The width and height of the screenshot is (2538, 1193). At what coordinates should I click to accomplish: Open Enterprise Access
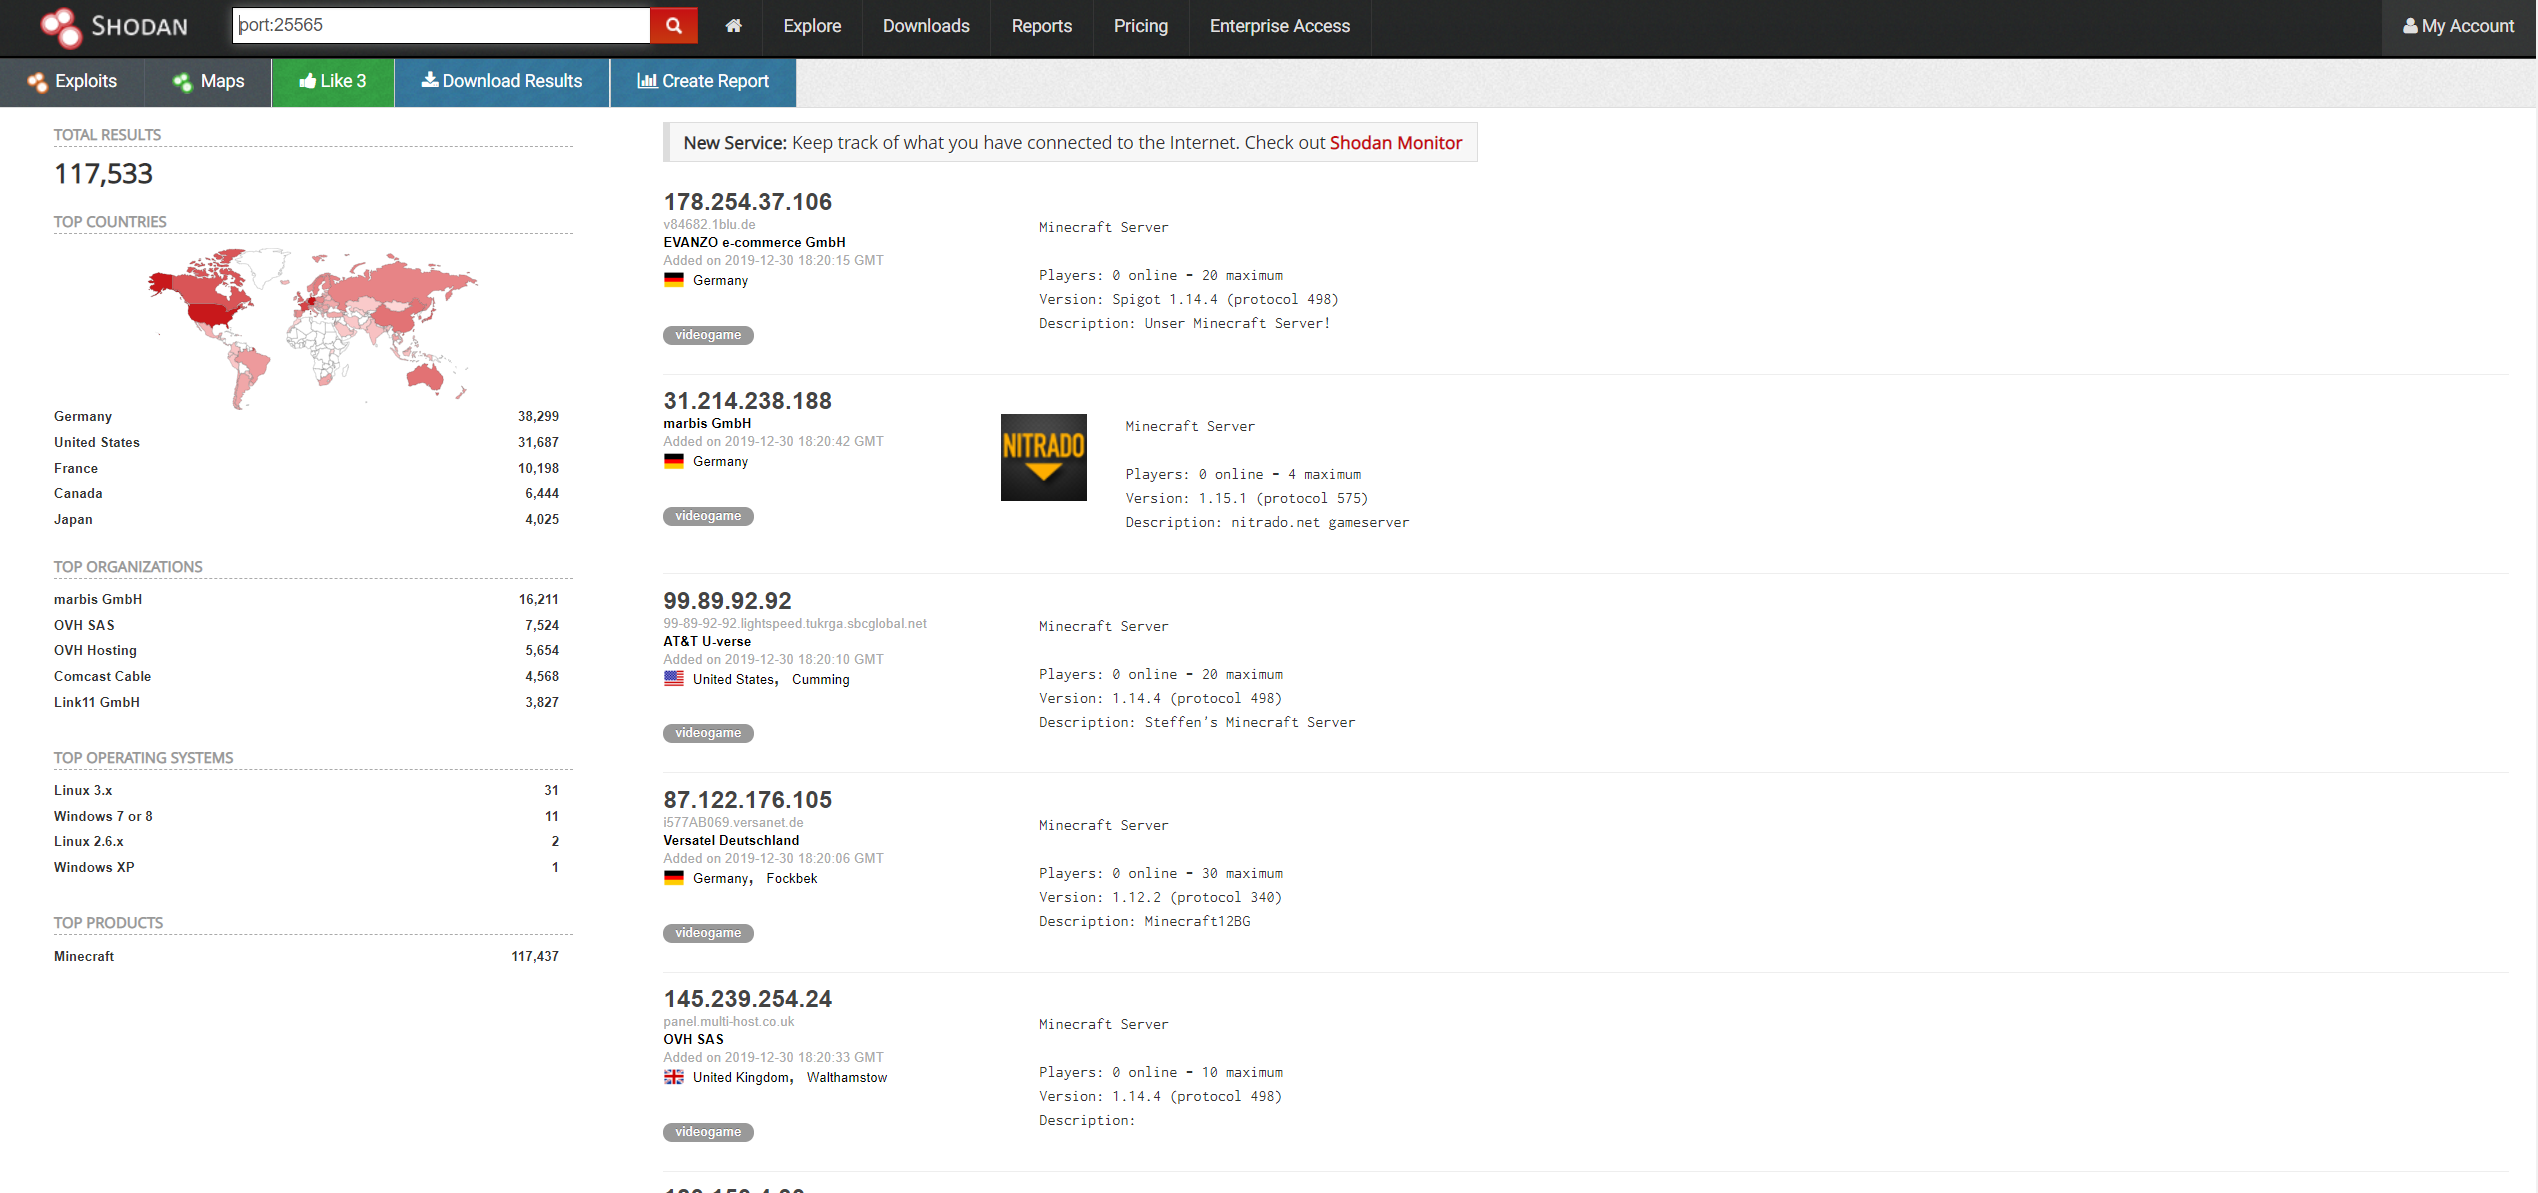[x=1279, y=26]
